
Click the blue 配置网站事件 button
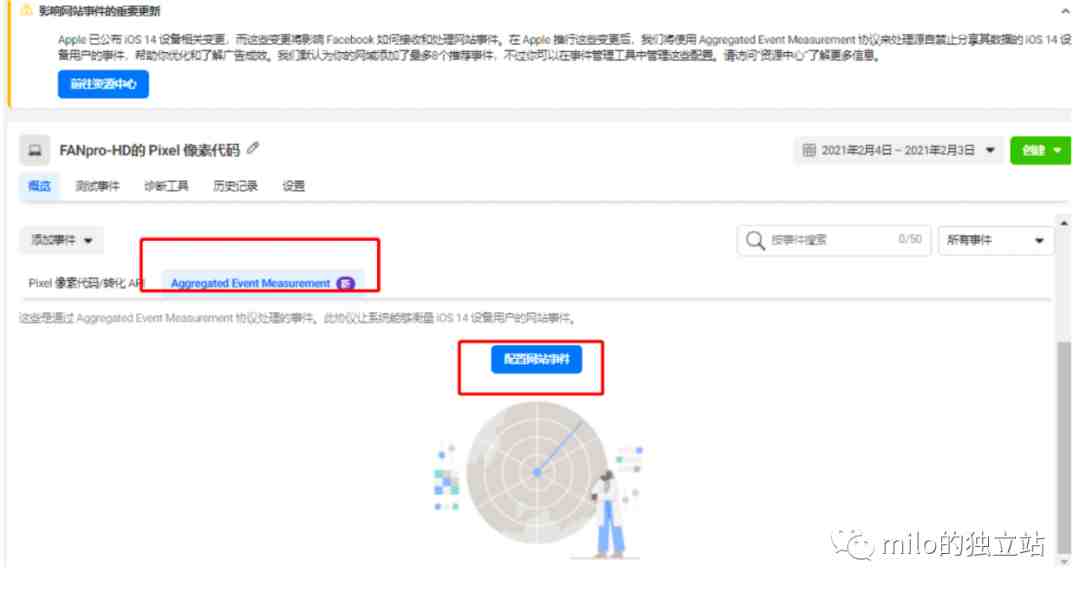pyautogui.click(x=537, y=359)
